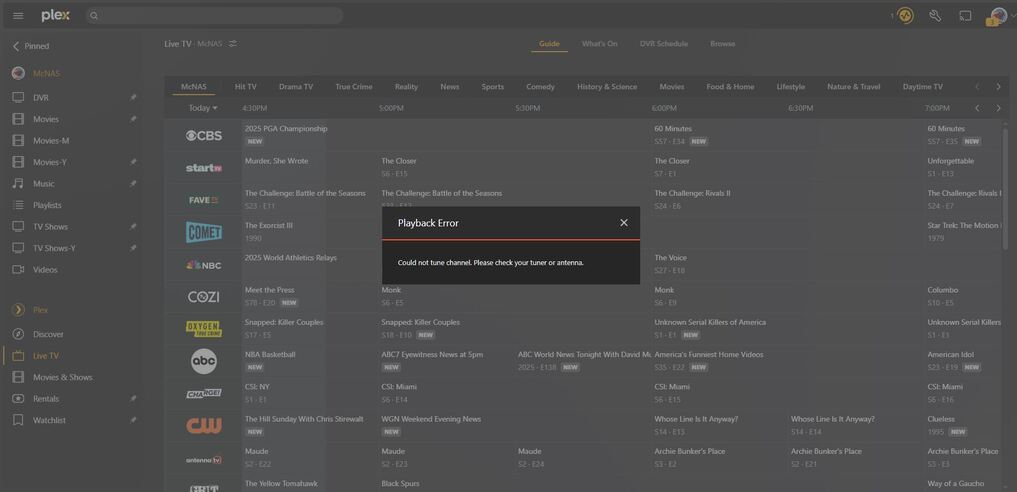Toggle pin for Rentals
1017x492 pixels.
133,399
